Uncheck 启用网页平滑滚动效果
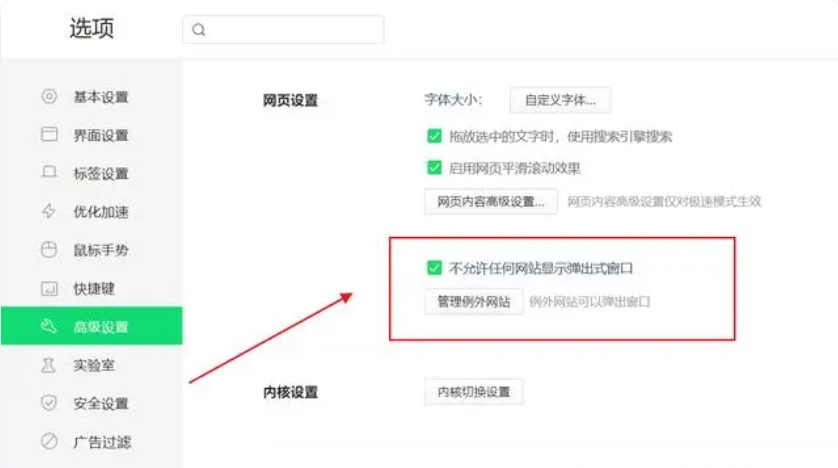This screenshot has height=468, width=838. pyautogui.click(x=434, y=168)
